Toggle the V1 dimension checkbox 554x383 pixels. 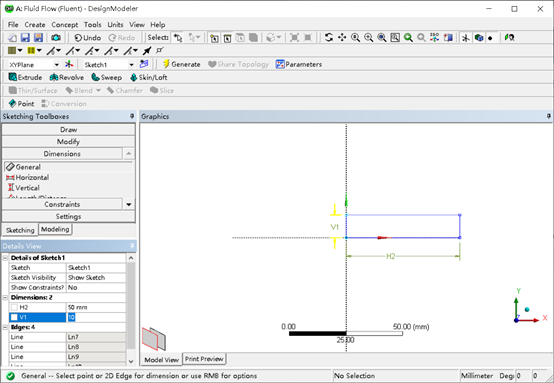click(14, 317)
